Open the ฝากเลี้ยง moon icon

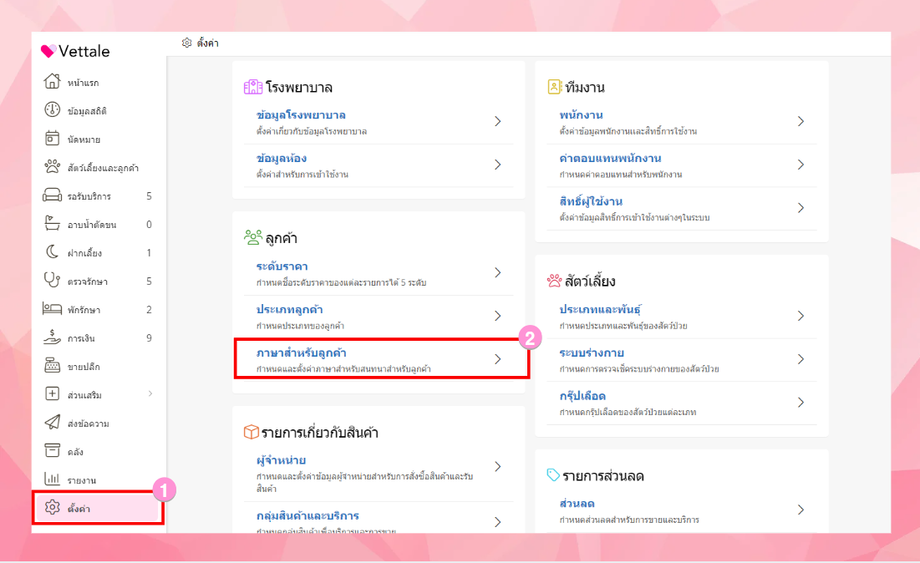[x=52, y=252]
